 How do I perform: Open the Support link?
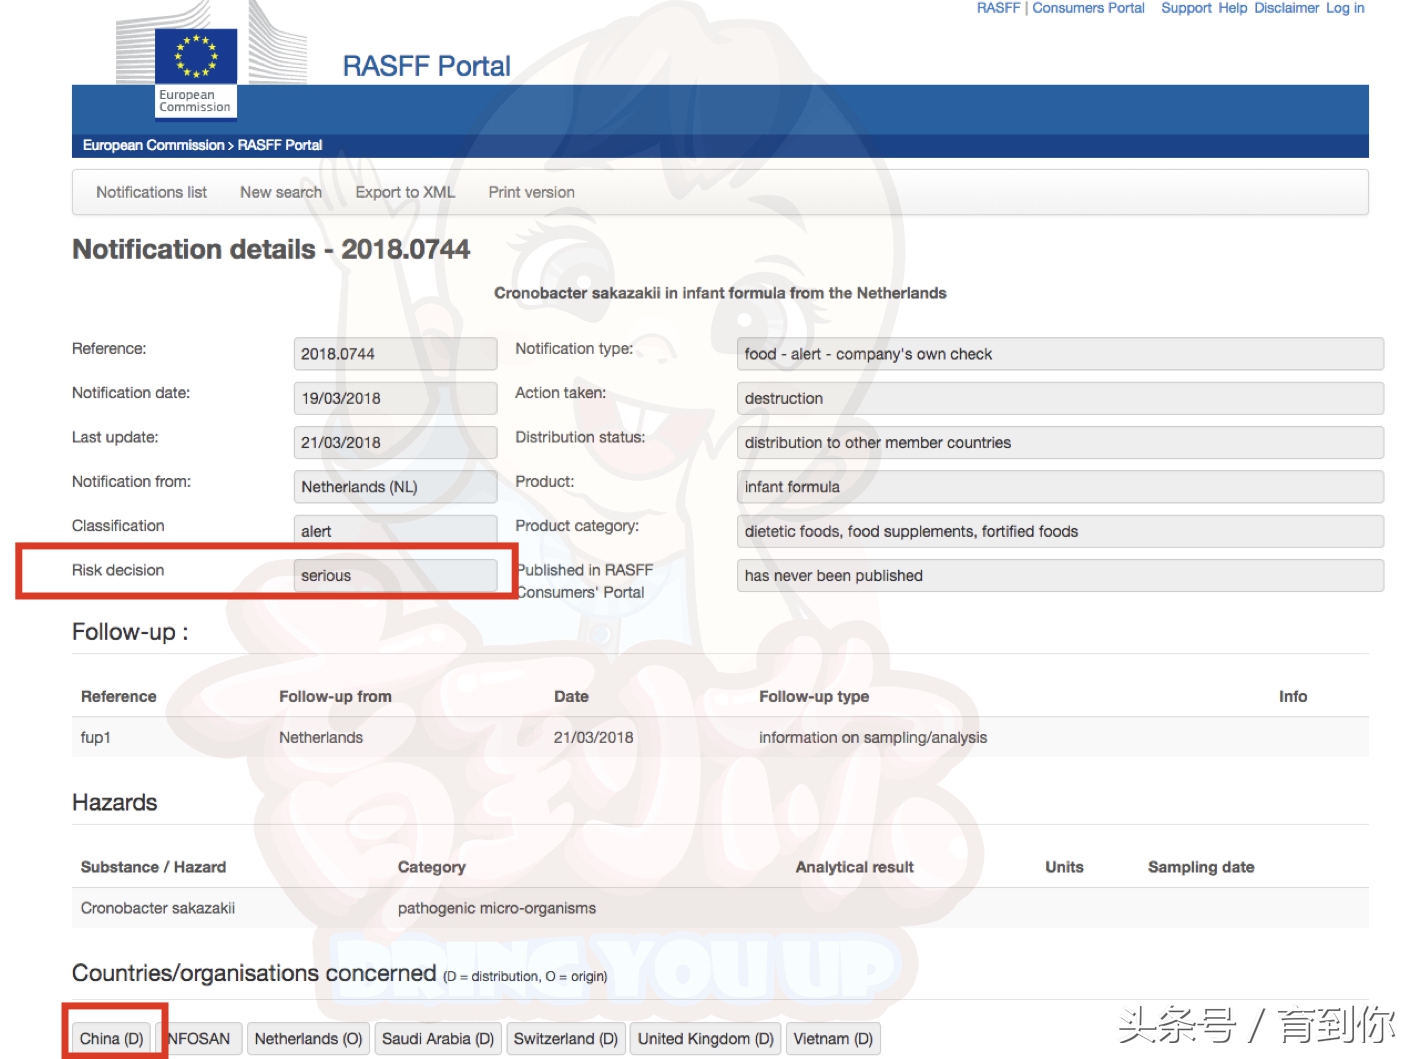click(1186, 8)
